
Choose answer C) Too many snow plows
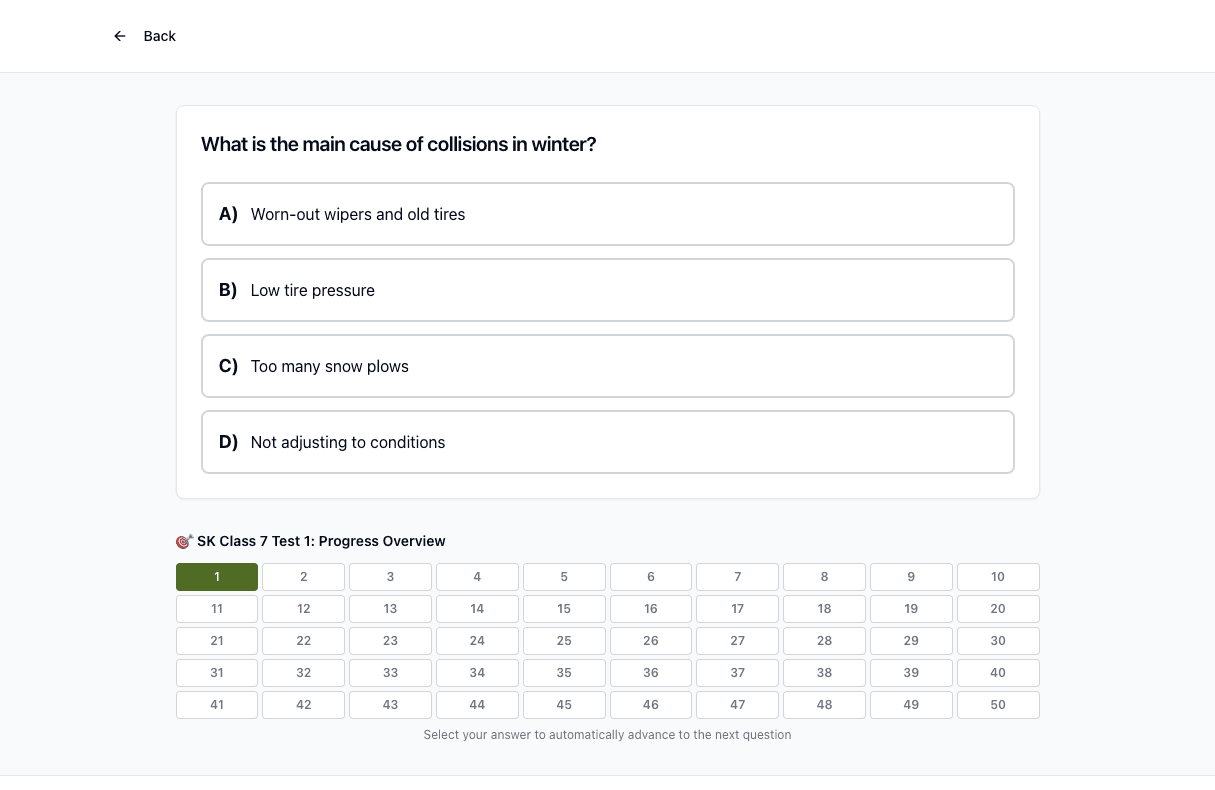[x=608, y=366]
